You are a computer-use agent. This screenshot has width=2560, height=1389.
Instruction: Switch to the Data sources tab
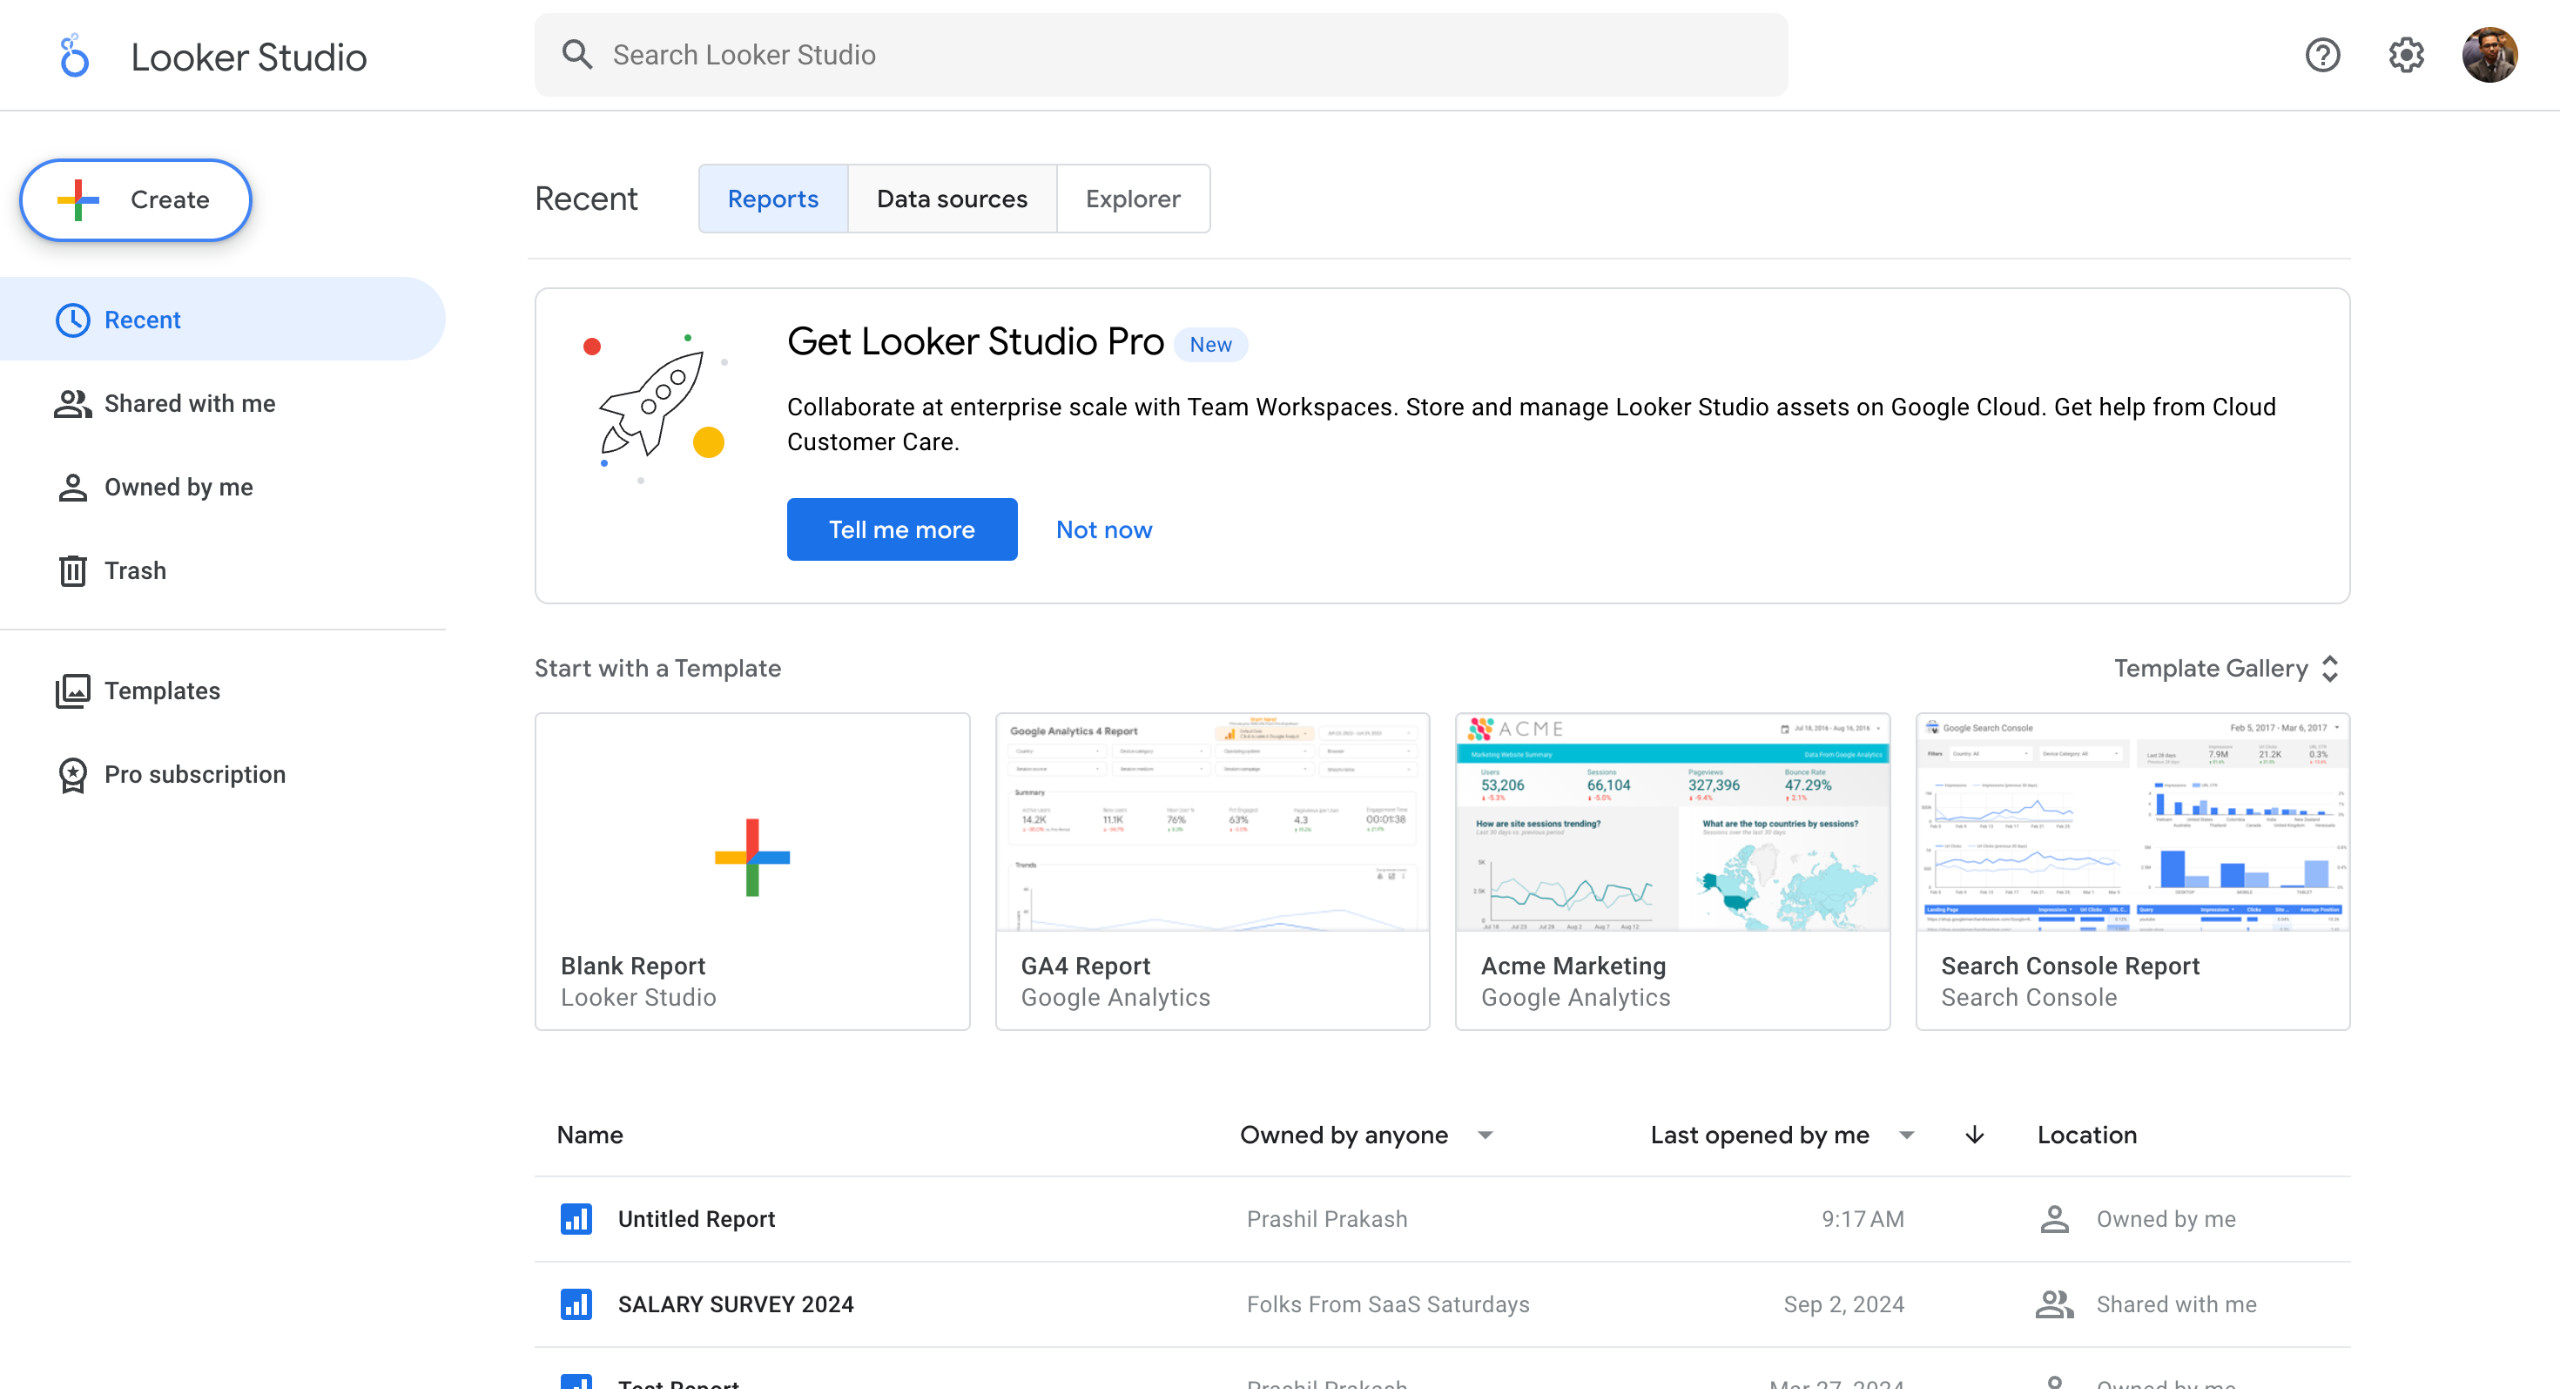pos(951,199)
